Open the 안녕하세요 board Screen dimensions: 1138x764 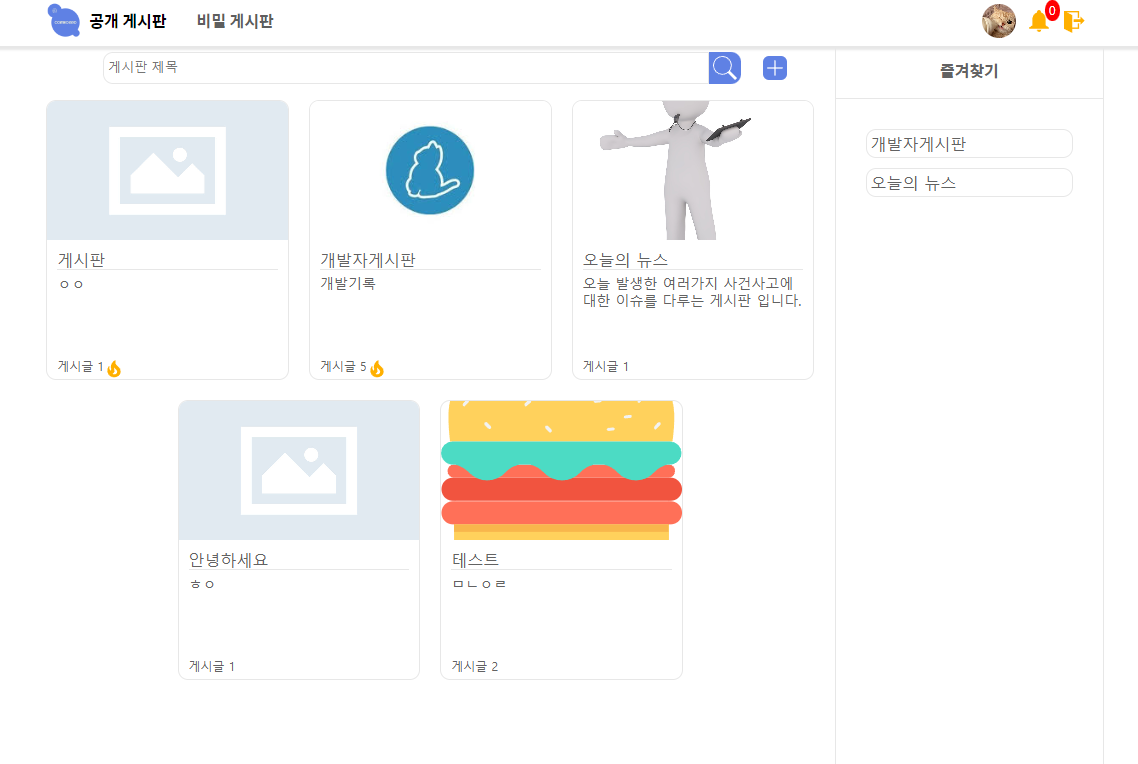pos(298,540)
